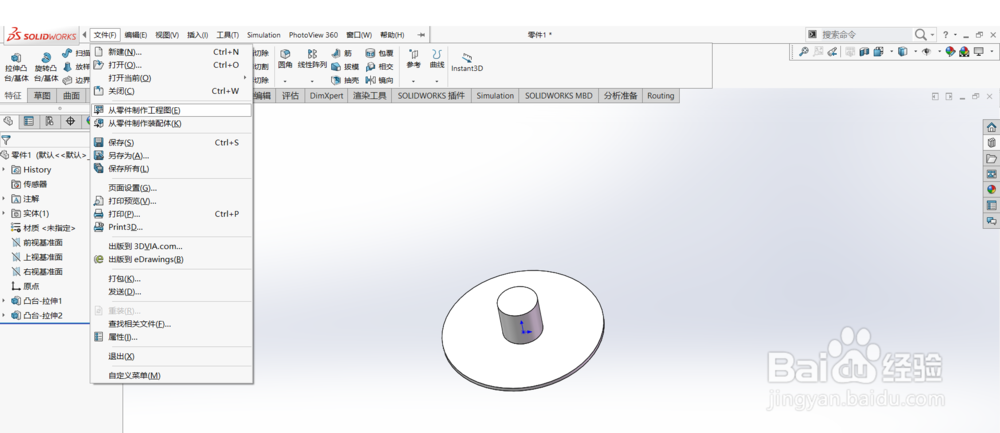Open the SOLIDWORKS Forum task pane tab
Image resolution: width=1000 pixels, height=433 pixels.
pos(991,221)
